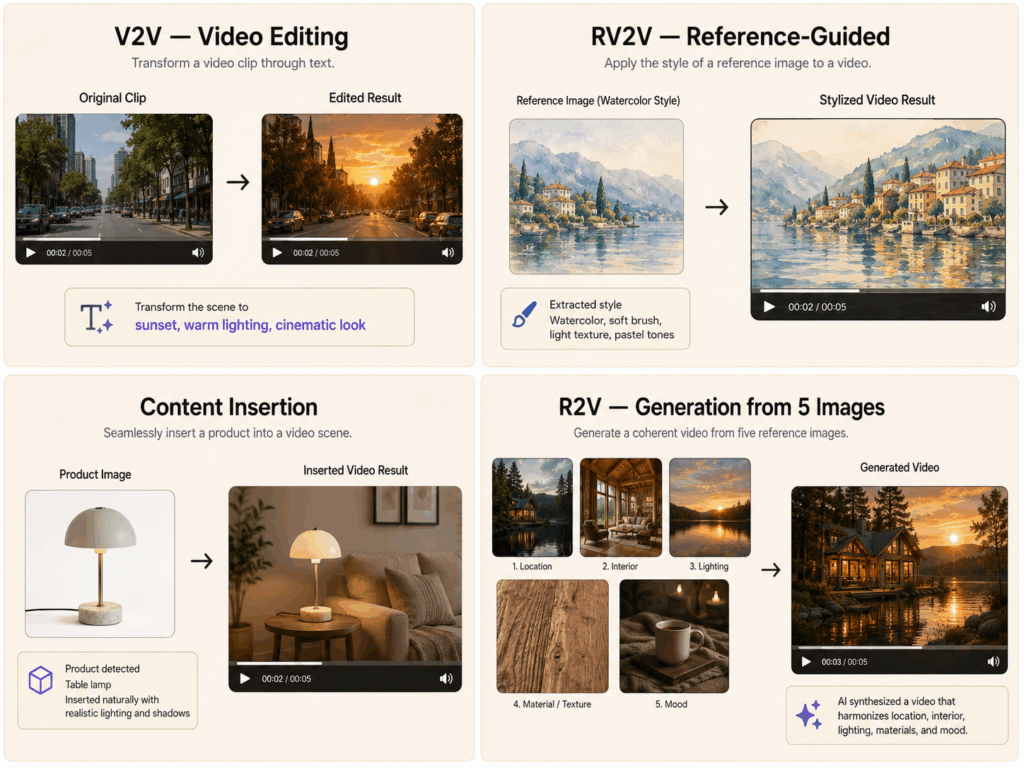Screen dimensions: 1024x768
Task: Seek Edited Result progress bar
Action: click(x=362, y=240)
